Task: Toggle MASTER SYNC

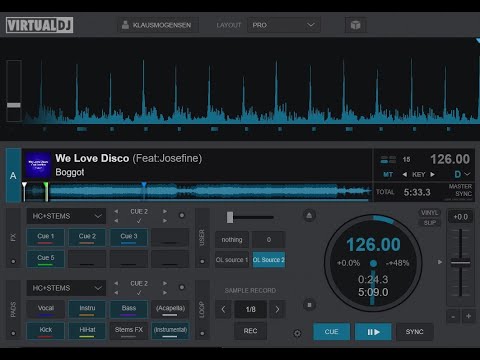Action: pos(460,190)
